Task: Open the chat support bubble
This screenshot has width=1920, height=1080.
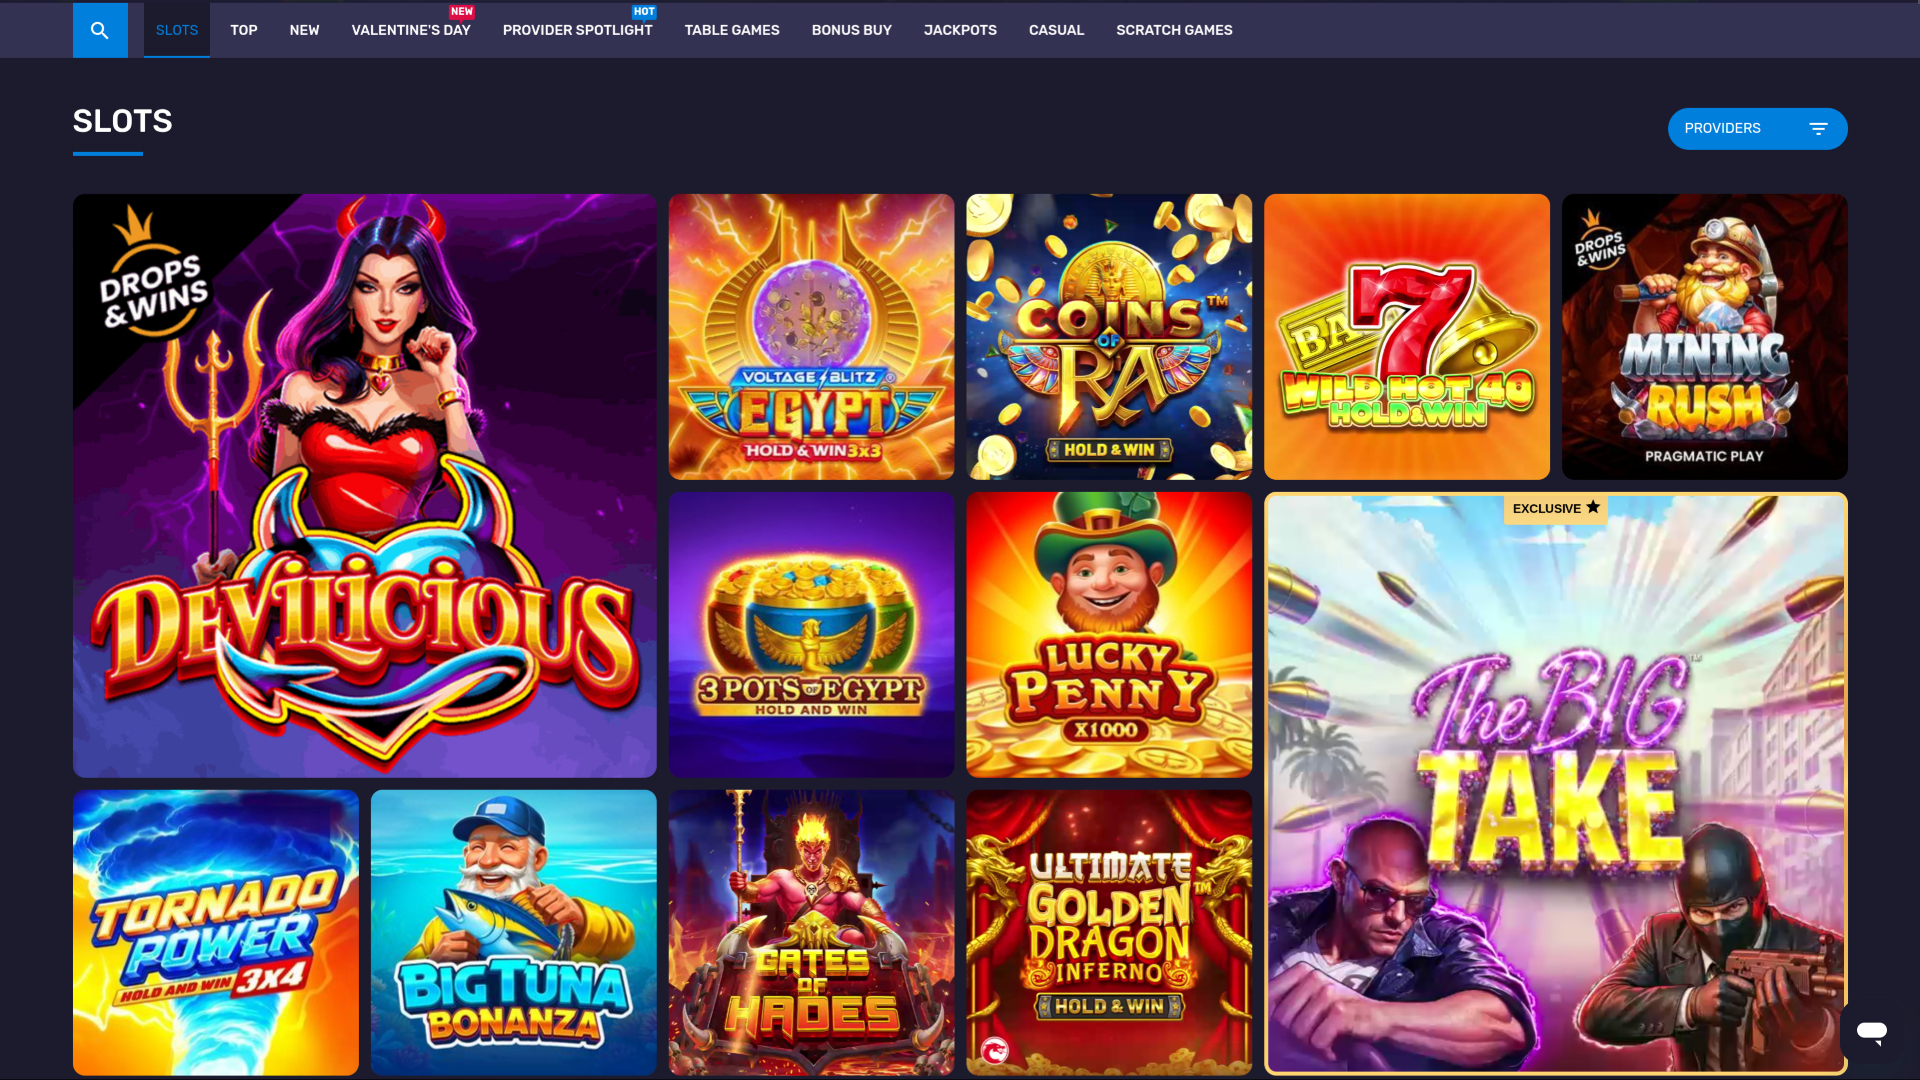Action: tap(1872, 1033)
